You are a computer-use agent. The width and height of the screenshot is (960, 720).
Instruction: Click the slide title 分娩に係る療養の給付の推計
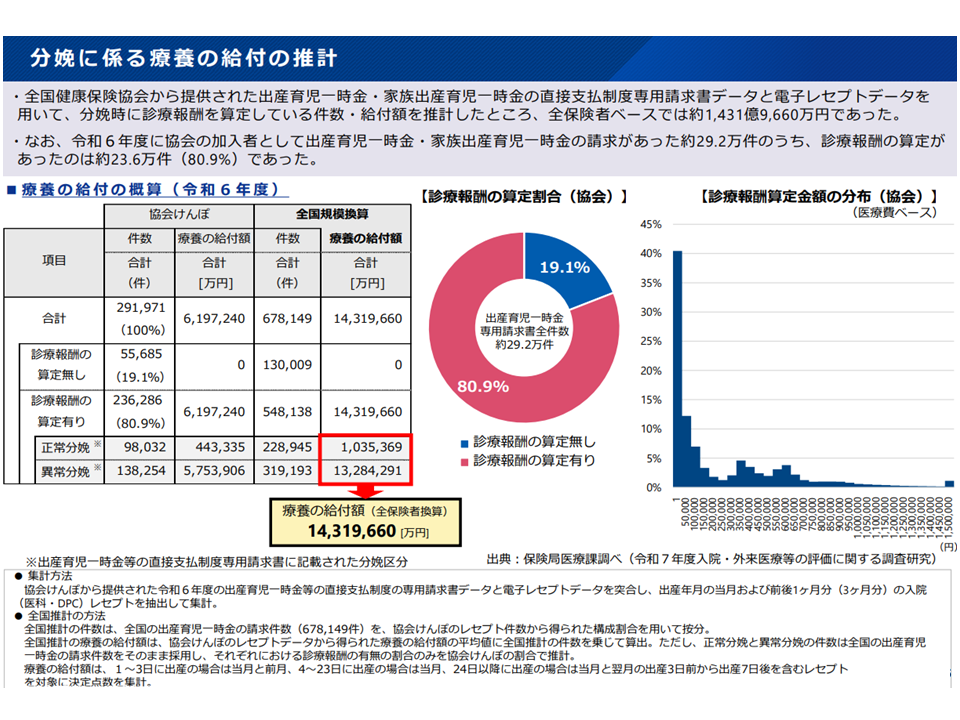(182, 57)
